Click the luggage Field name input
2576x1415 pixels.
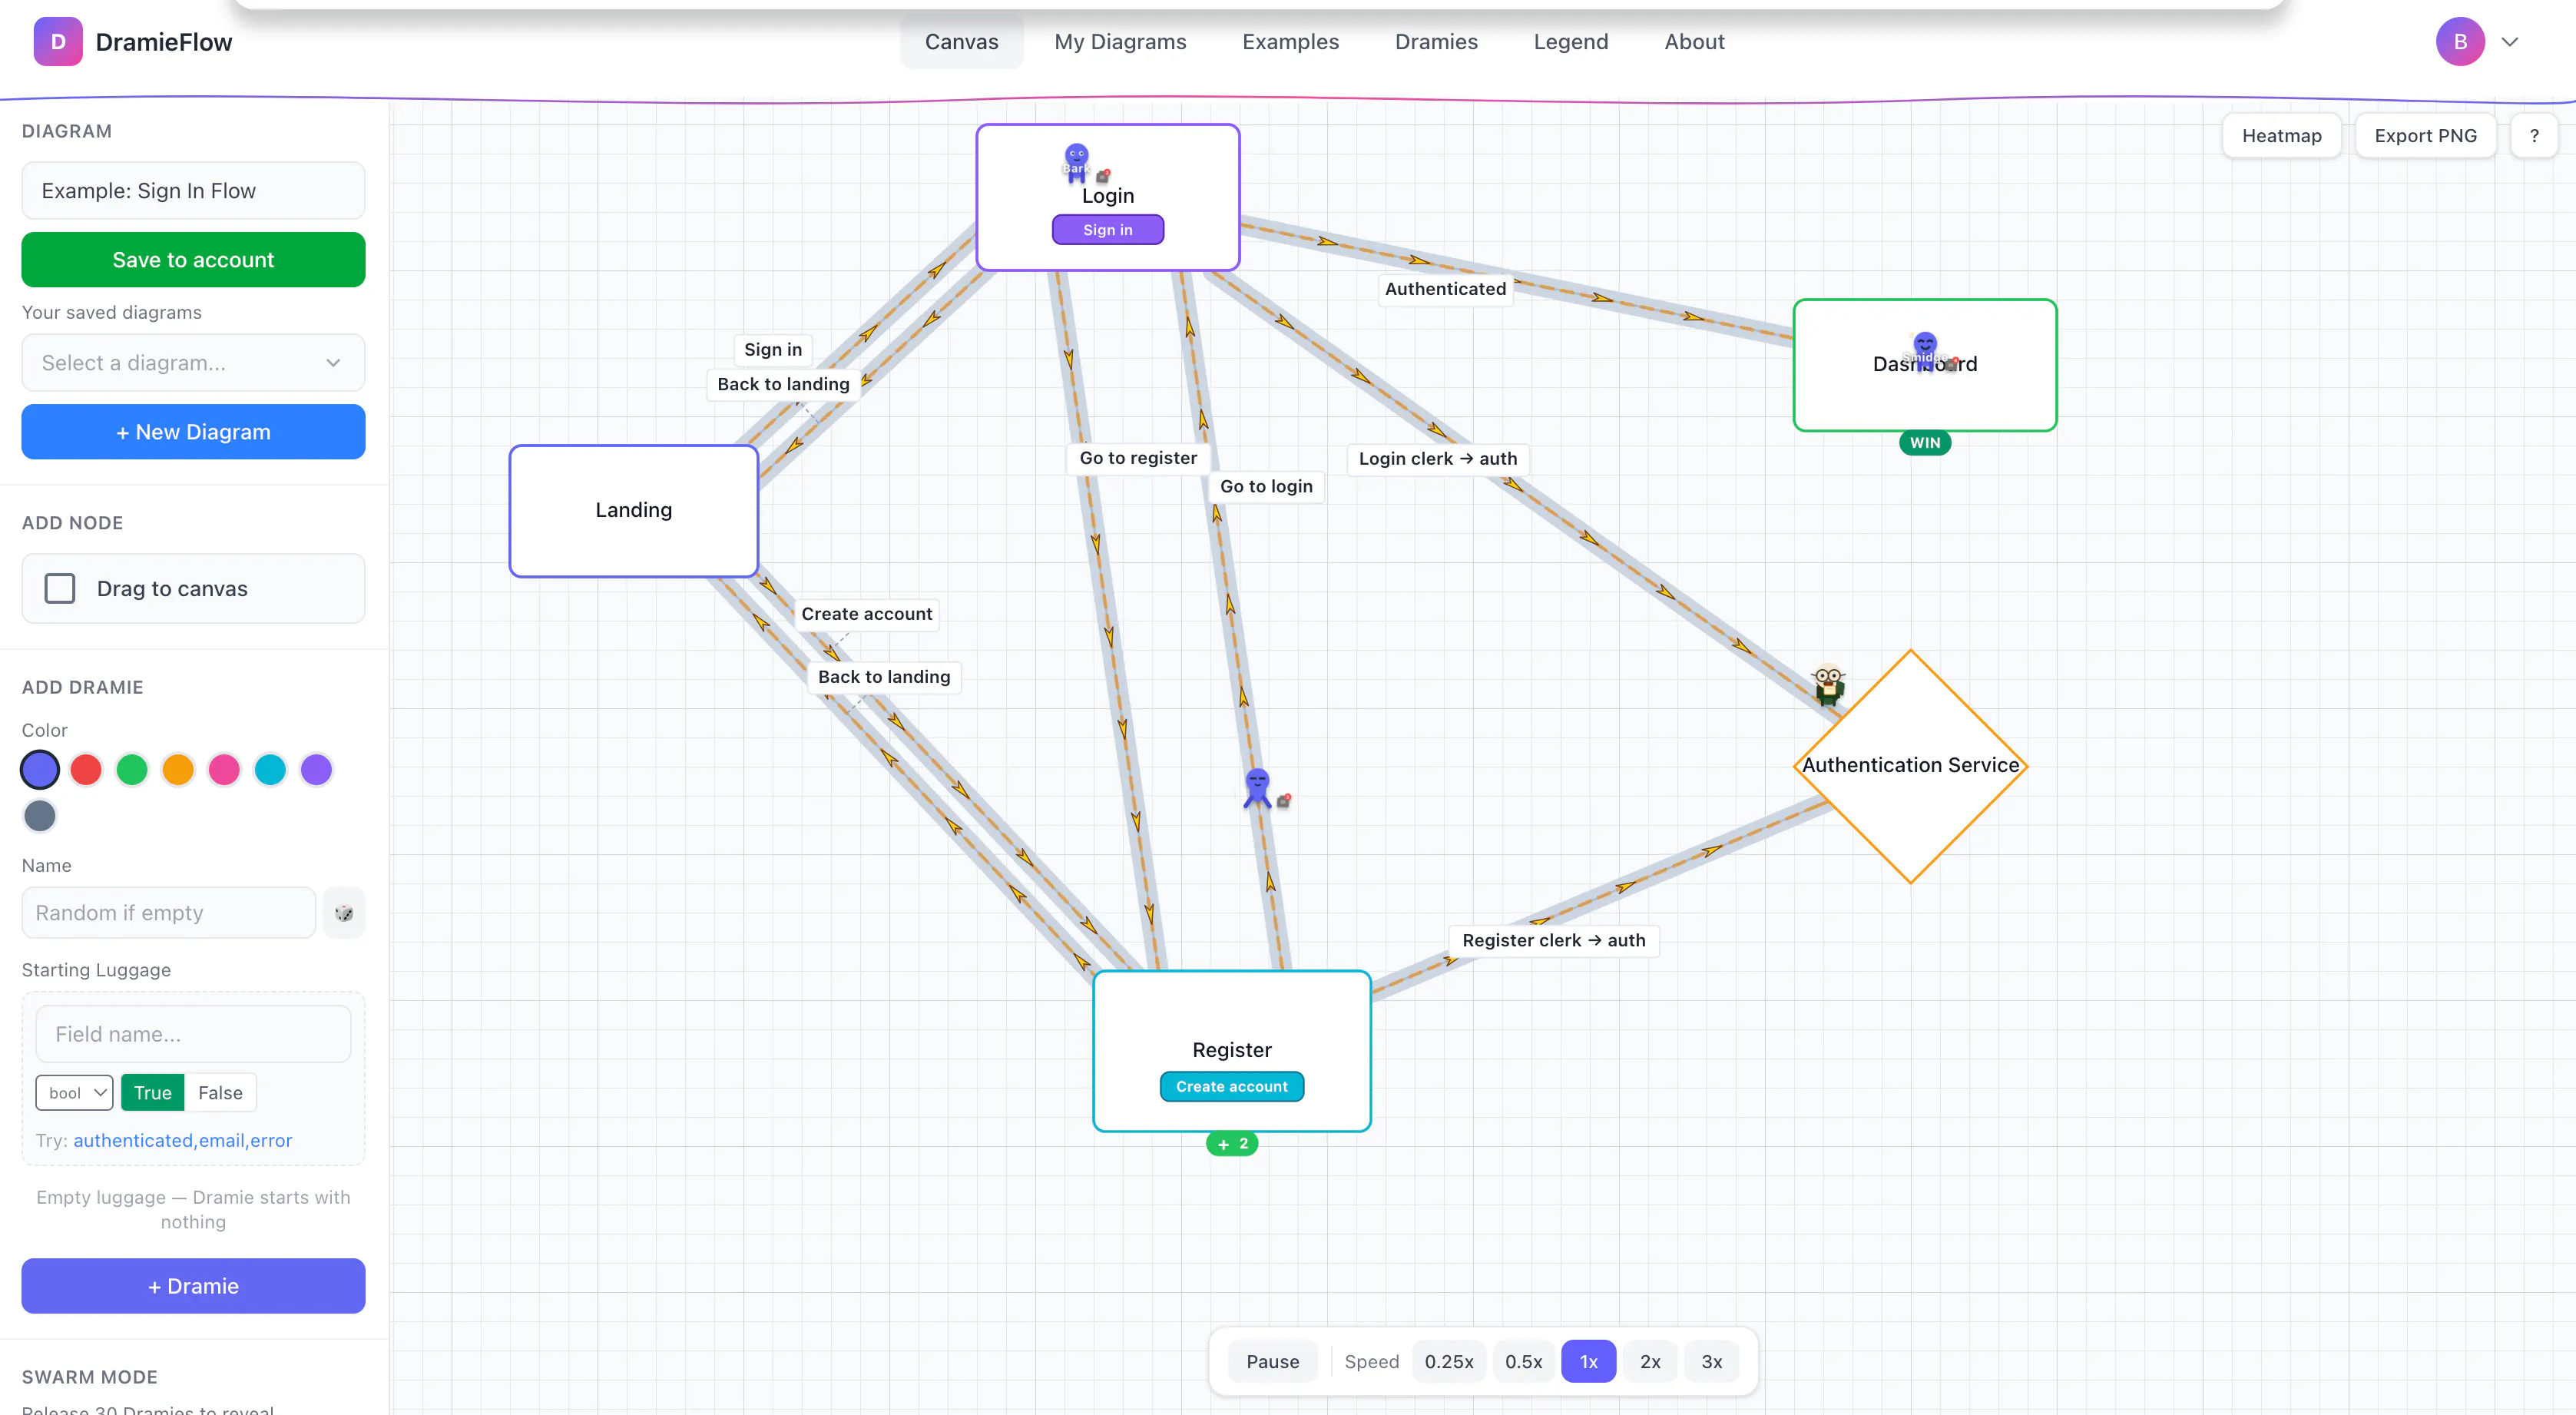tap(193, 1034)
